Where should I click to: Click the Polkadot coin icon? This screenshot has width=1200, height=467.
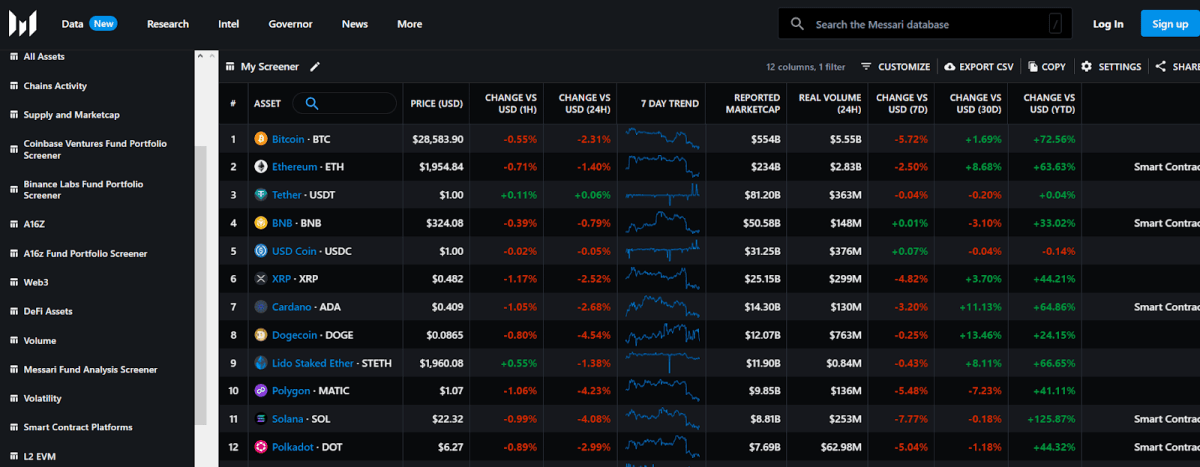click(261, 447)
